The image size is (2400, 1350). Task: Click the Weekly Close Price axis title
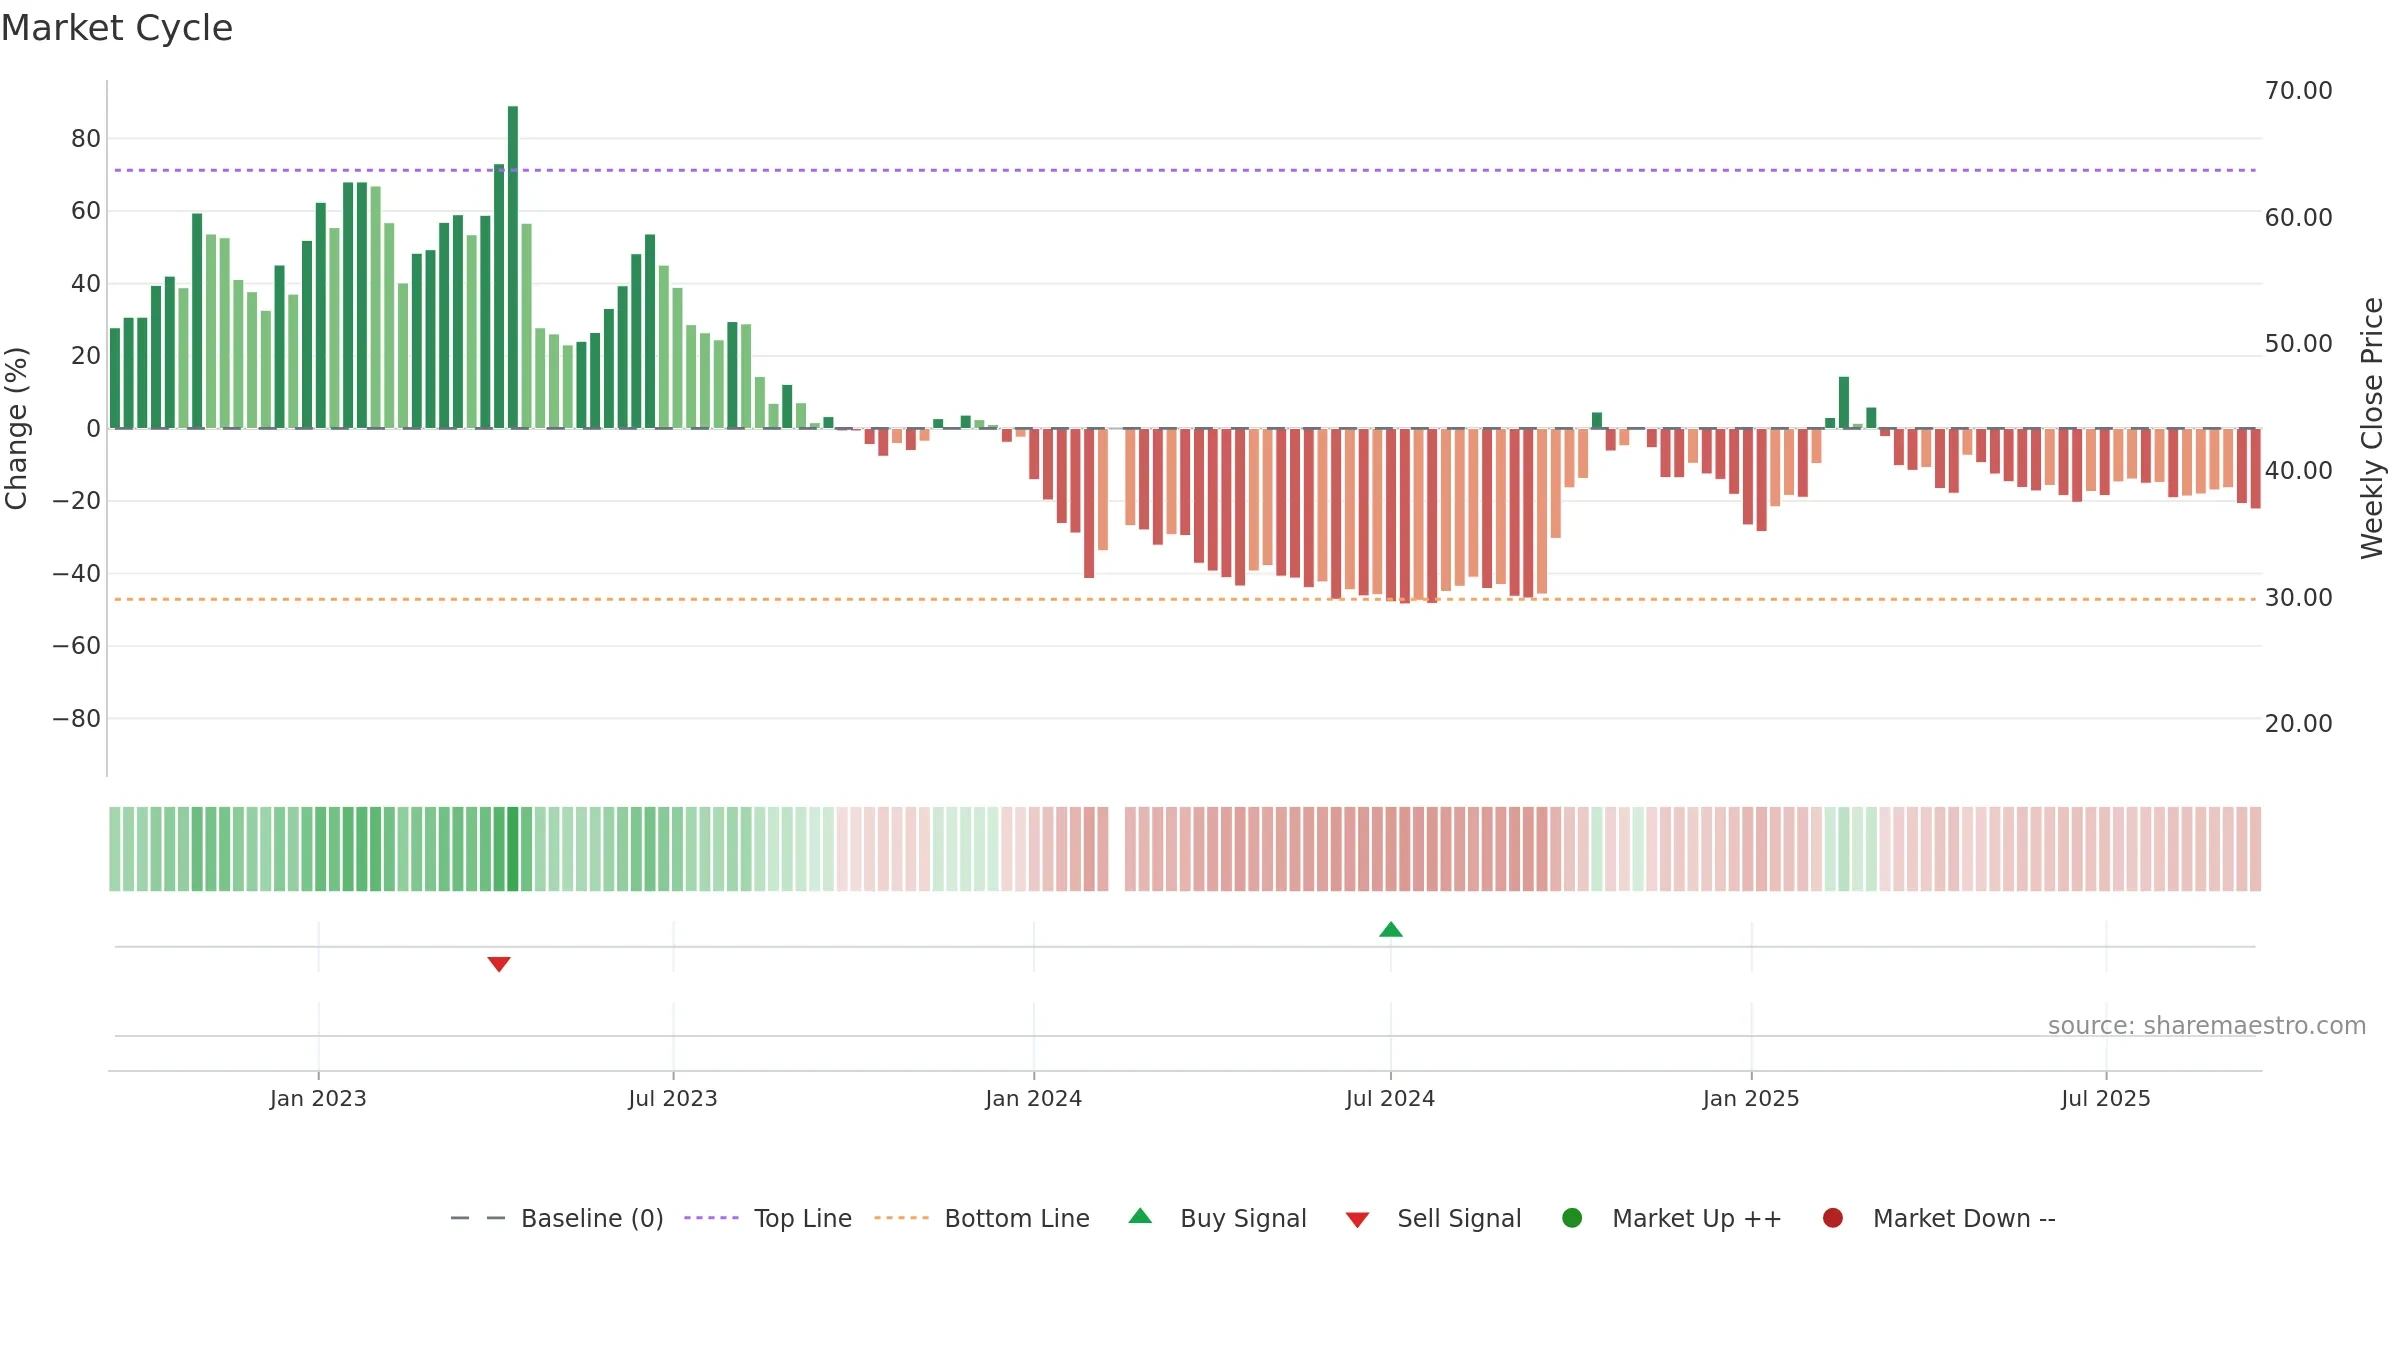coord(2372,428)
